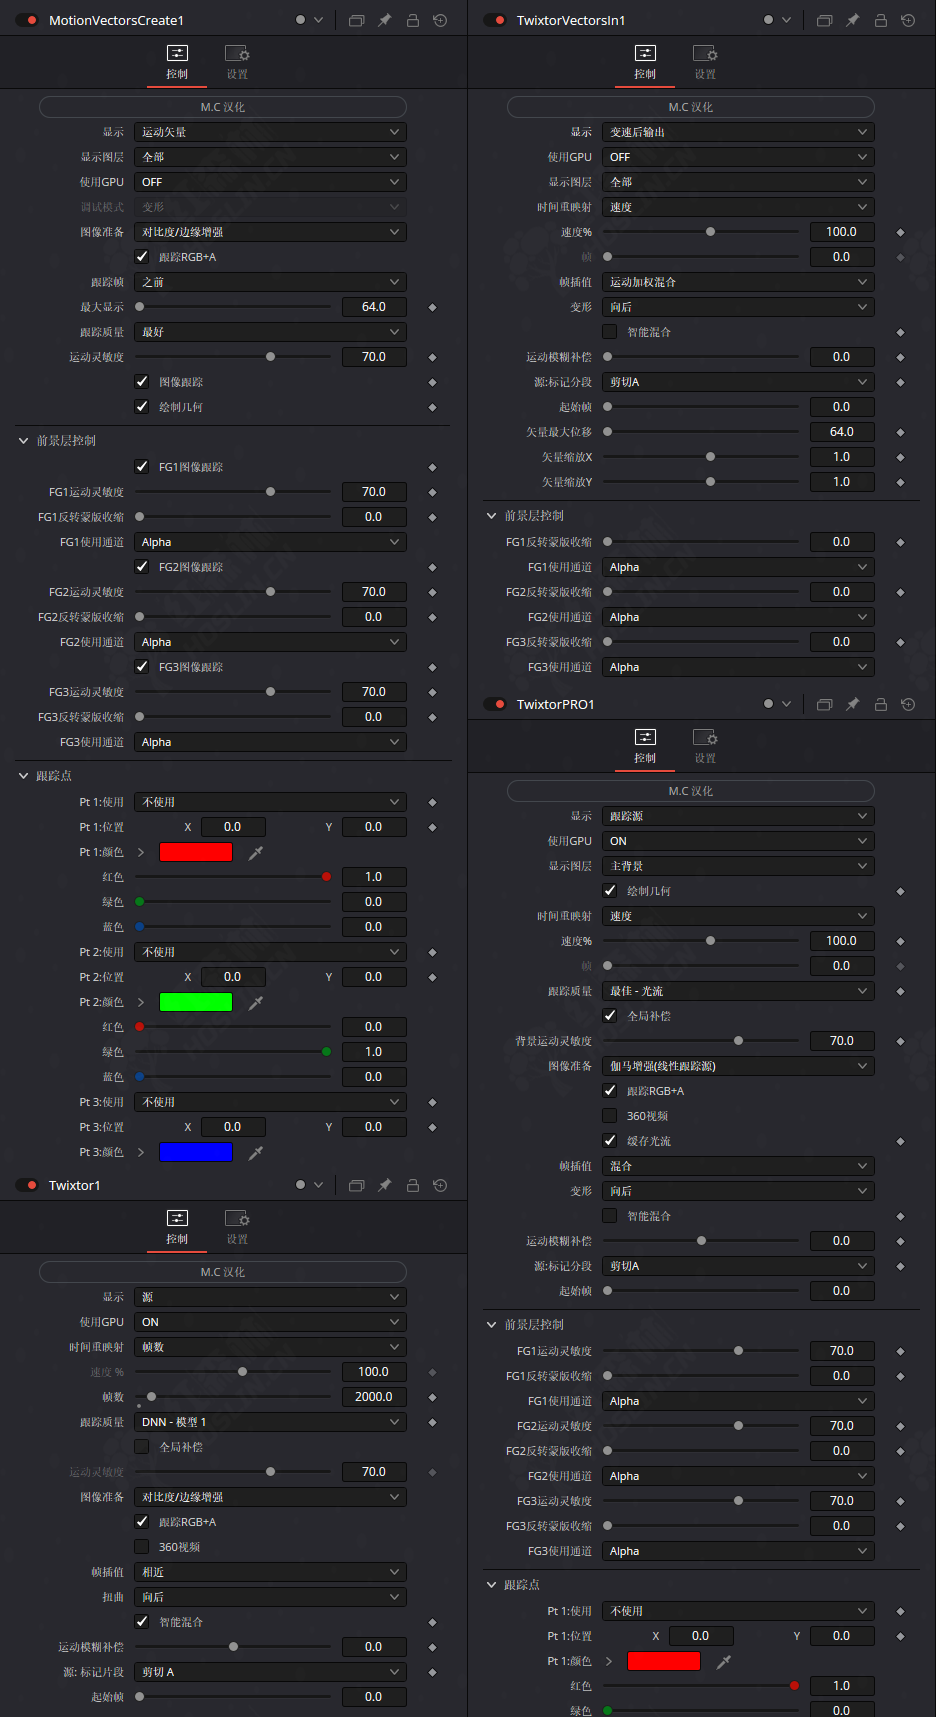This screenshot has height=1717, width=936.
Task: Add keyframe for 最大显示 in MotionVectorsCreate1
Action: [x=432, y=307]
